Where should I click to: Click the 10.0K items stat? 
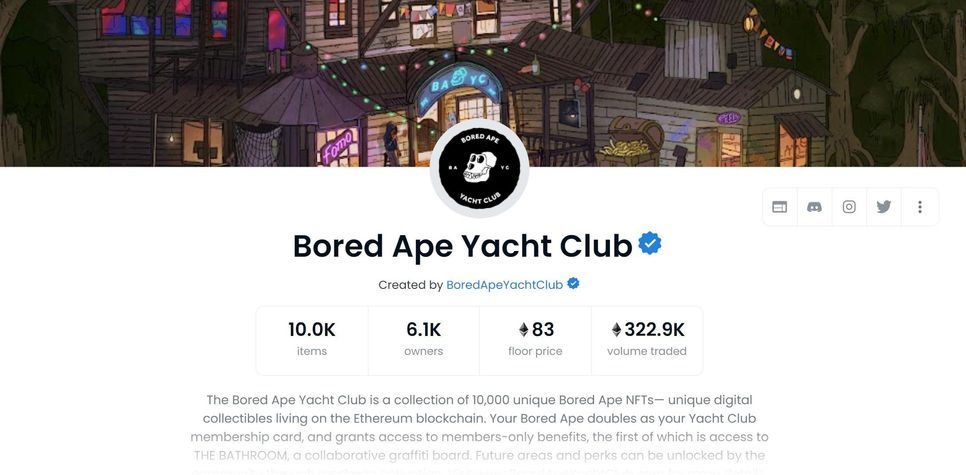(312, 340)
